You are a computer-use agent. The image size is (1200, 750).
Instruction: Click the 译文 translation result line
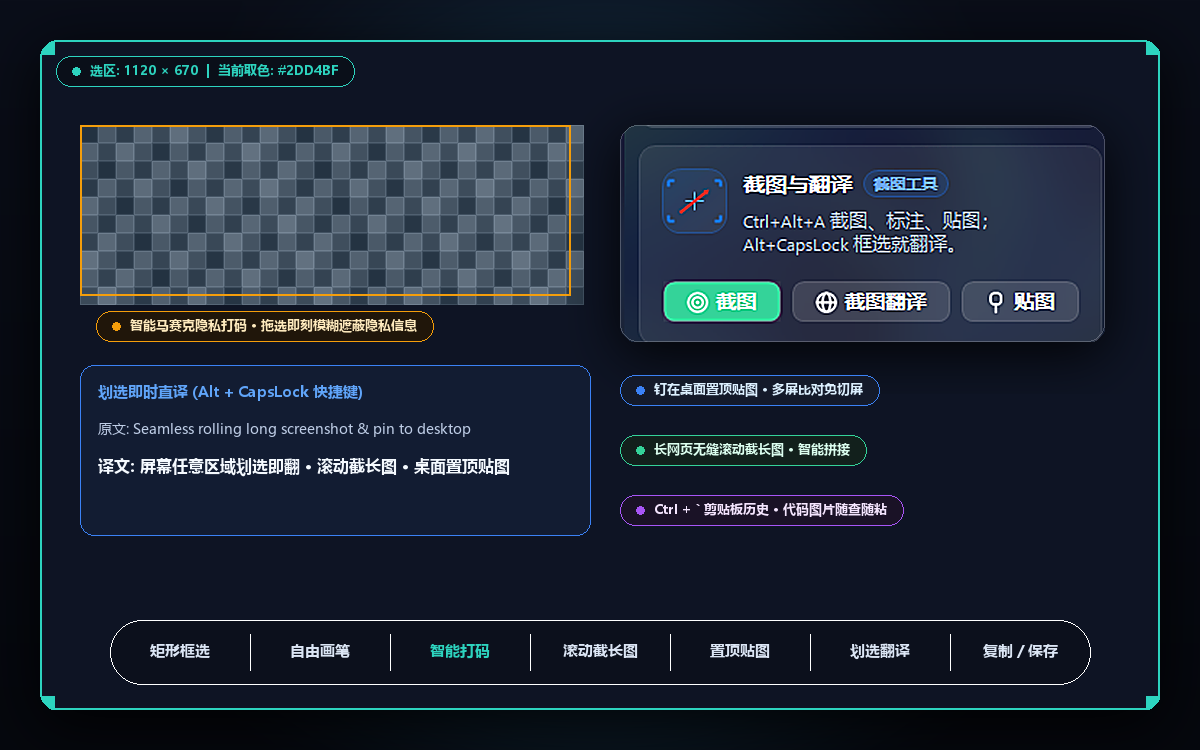304,467
